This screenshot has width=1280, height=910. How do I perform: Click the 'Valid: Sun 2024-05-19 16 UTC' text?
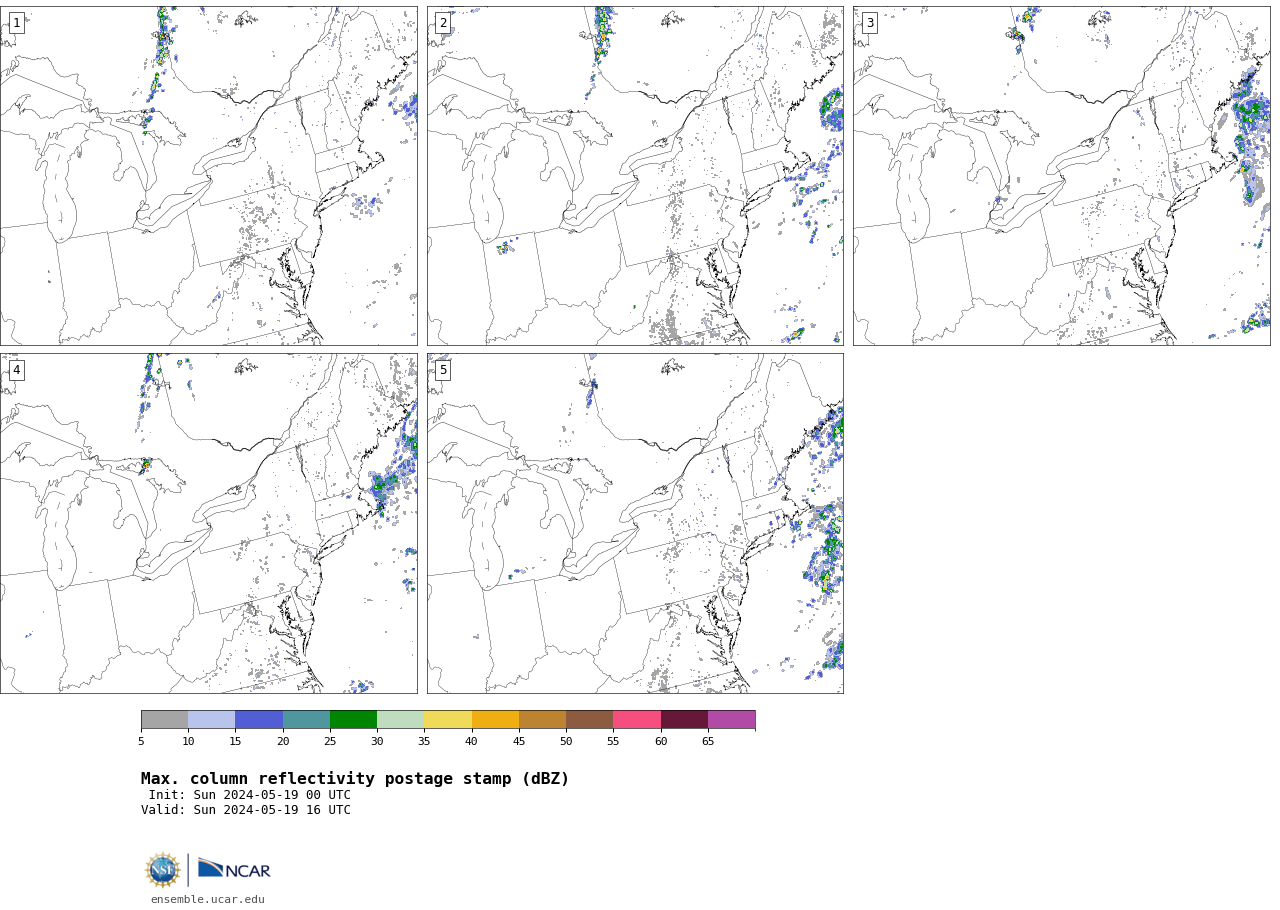pos(246,810)
